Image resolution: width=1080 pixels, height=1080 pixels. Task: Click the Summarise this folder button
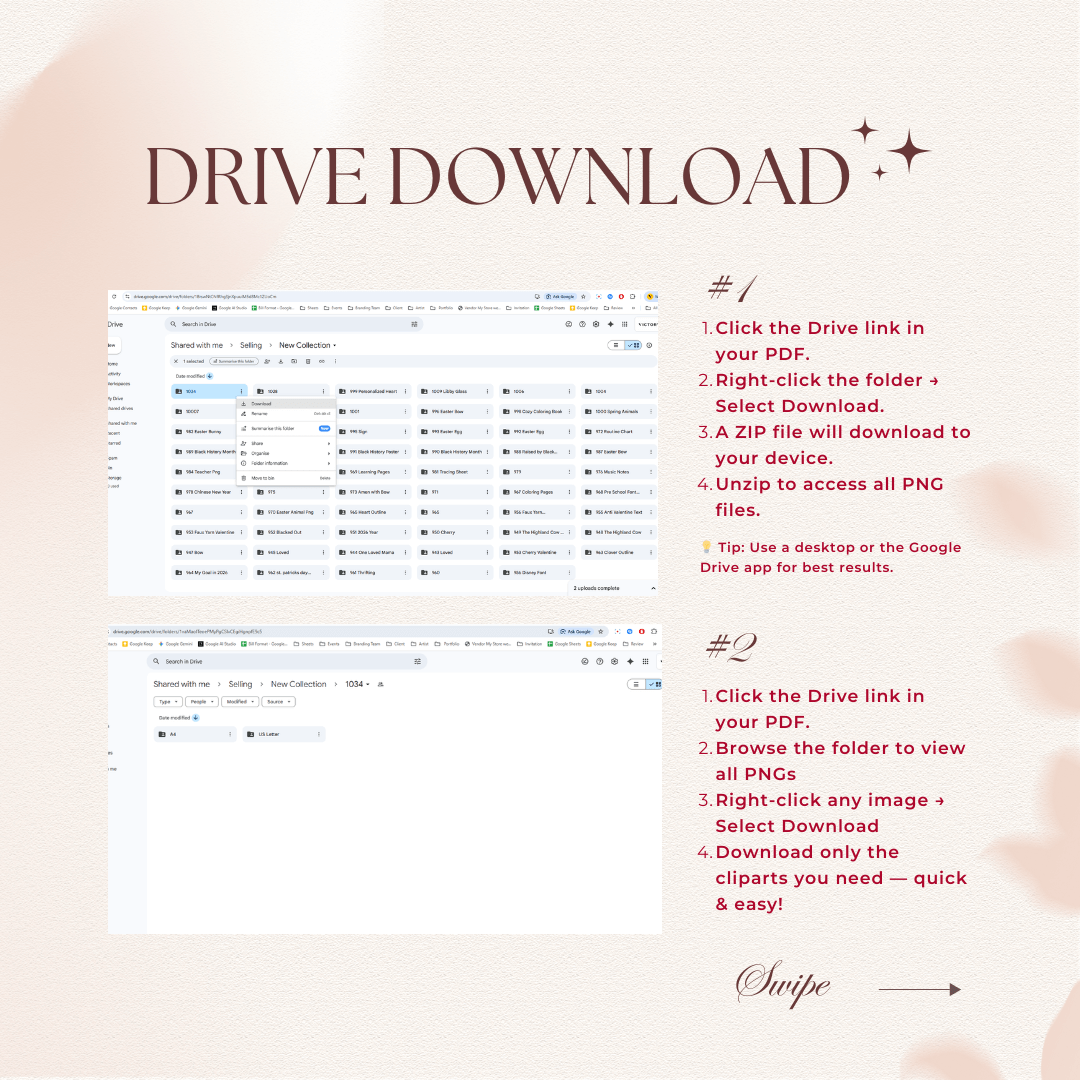click(x=234, y=361)
